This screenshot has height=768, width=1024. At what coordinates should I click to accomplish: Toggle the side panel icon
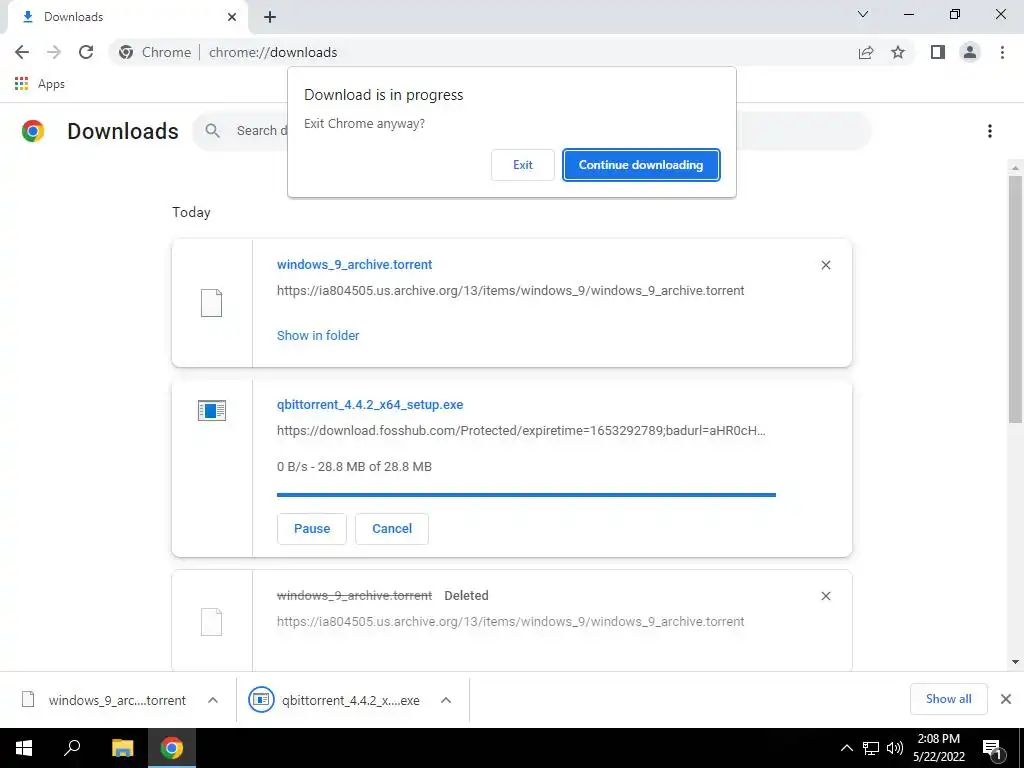tap(938, 52)
